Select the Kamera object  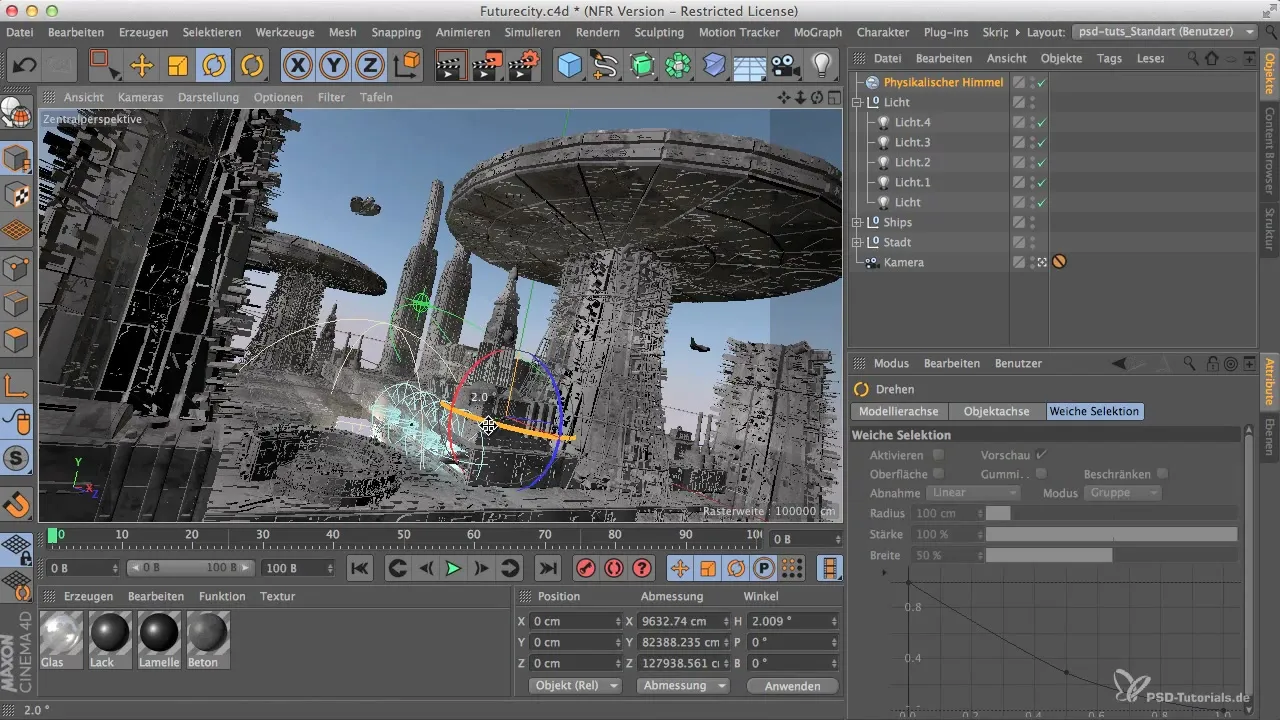pyautogui.click(x=903, y=262)
